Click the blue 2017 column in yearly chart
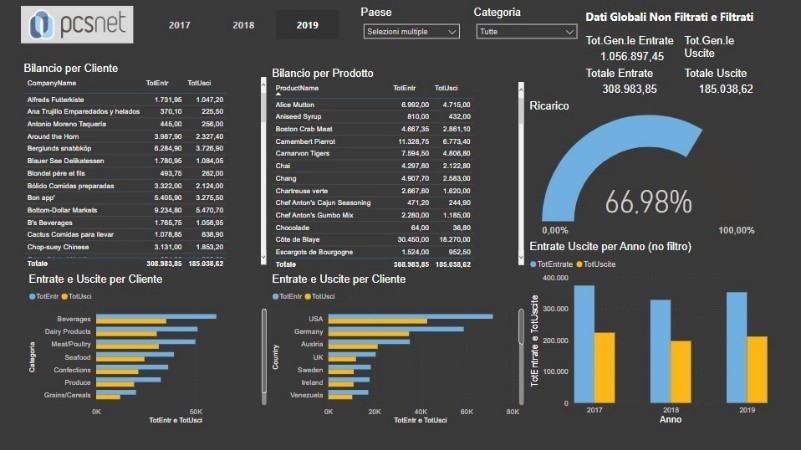The width and height of the screenshot is (801, 450). (x=584, y=344)
